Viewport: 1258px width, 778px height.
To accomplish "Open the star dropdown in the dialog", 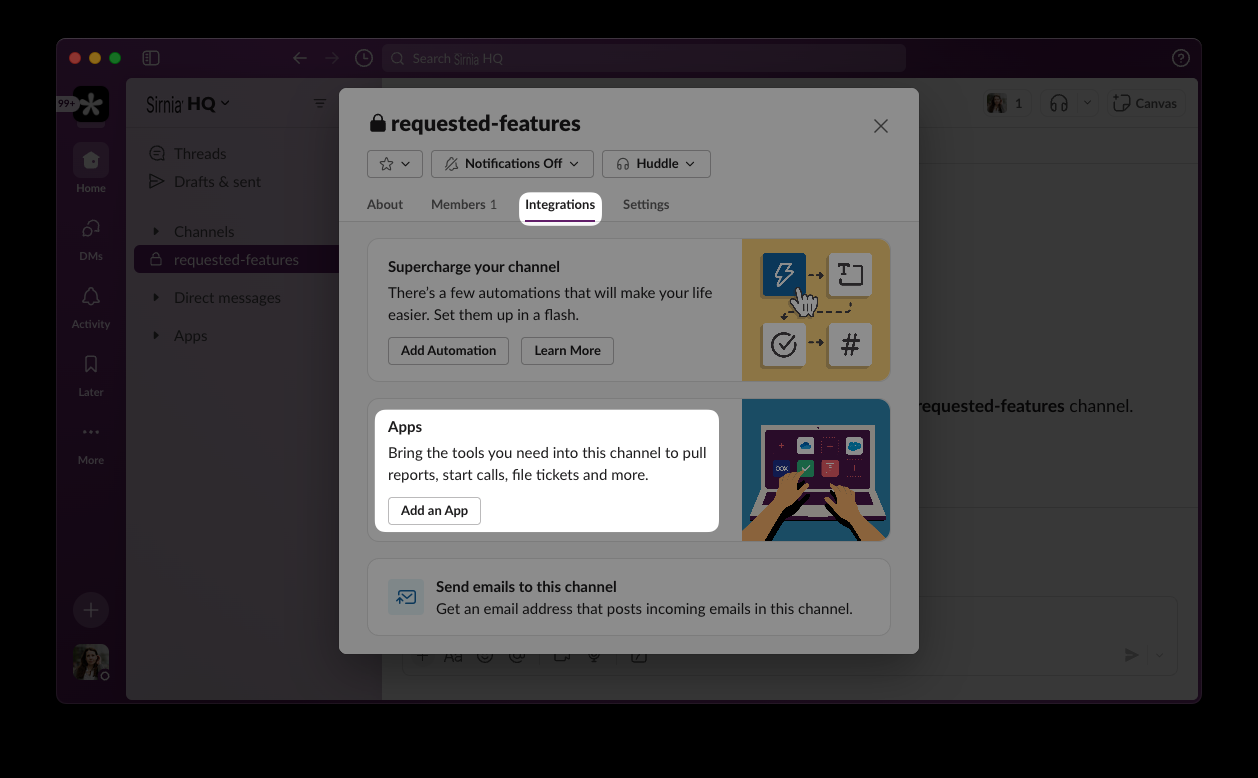I will coord(395,164).
